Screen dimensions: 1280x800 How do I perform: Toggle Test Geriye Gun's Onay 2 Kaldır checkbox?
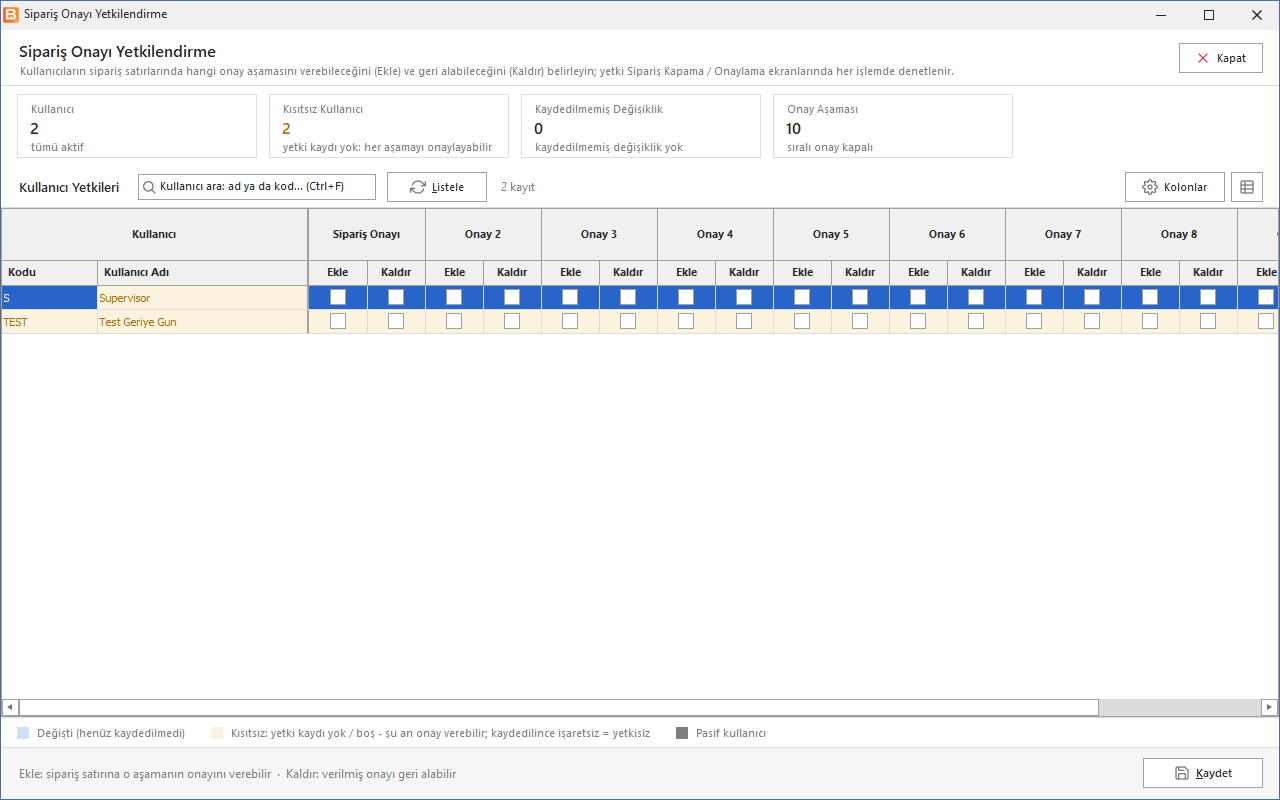[x=512, y=321]
